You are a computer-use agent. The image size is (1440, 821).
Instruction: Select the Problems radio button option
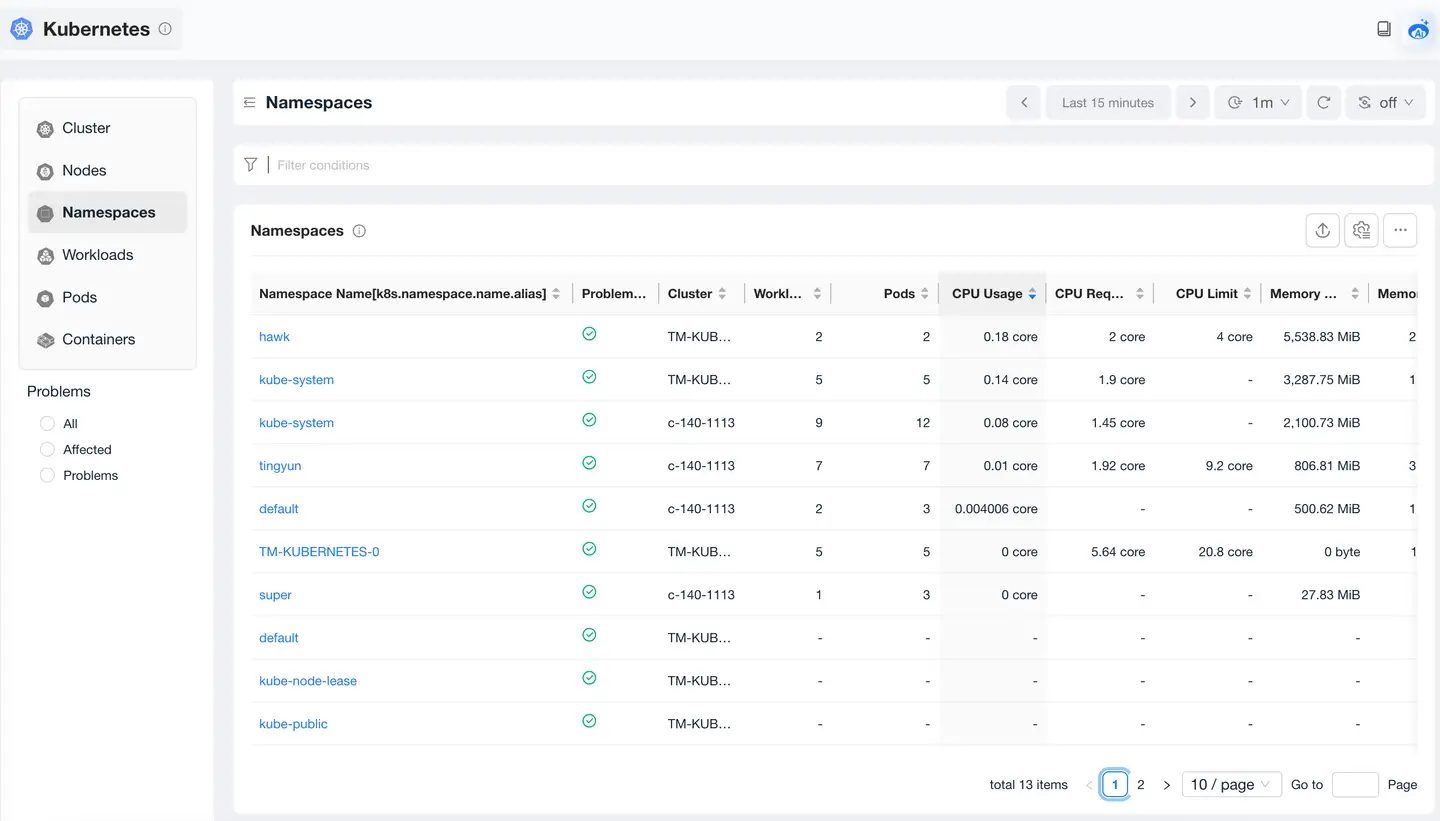point(47,476)
